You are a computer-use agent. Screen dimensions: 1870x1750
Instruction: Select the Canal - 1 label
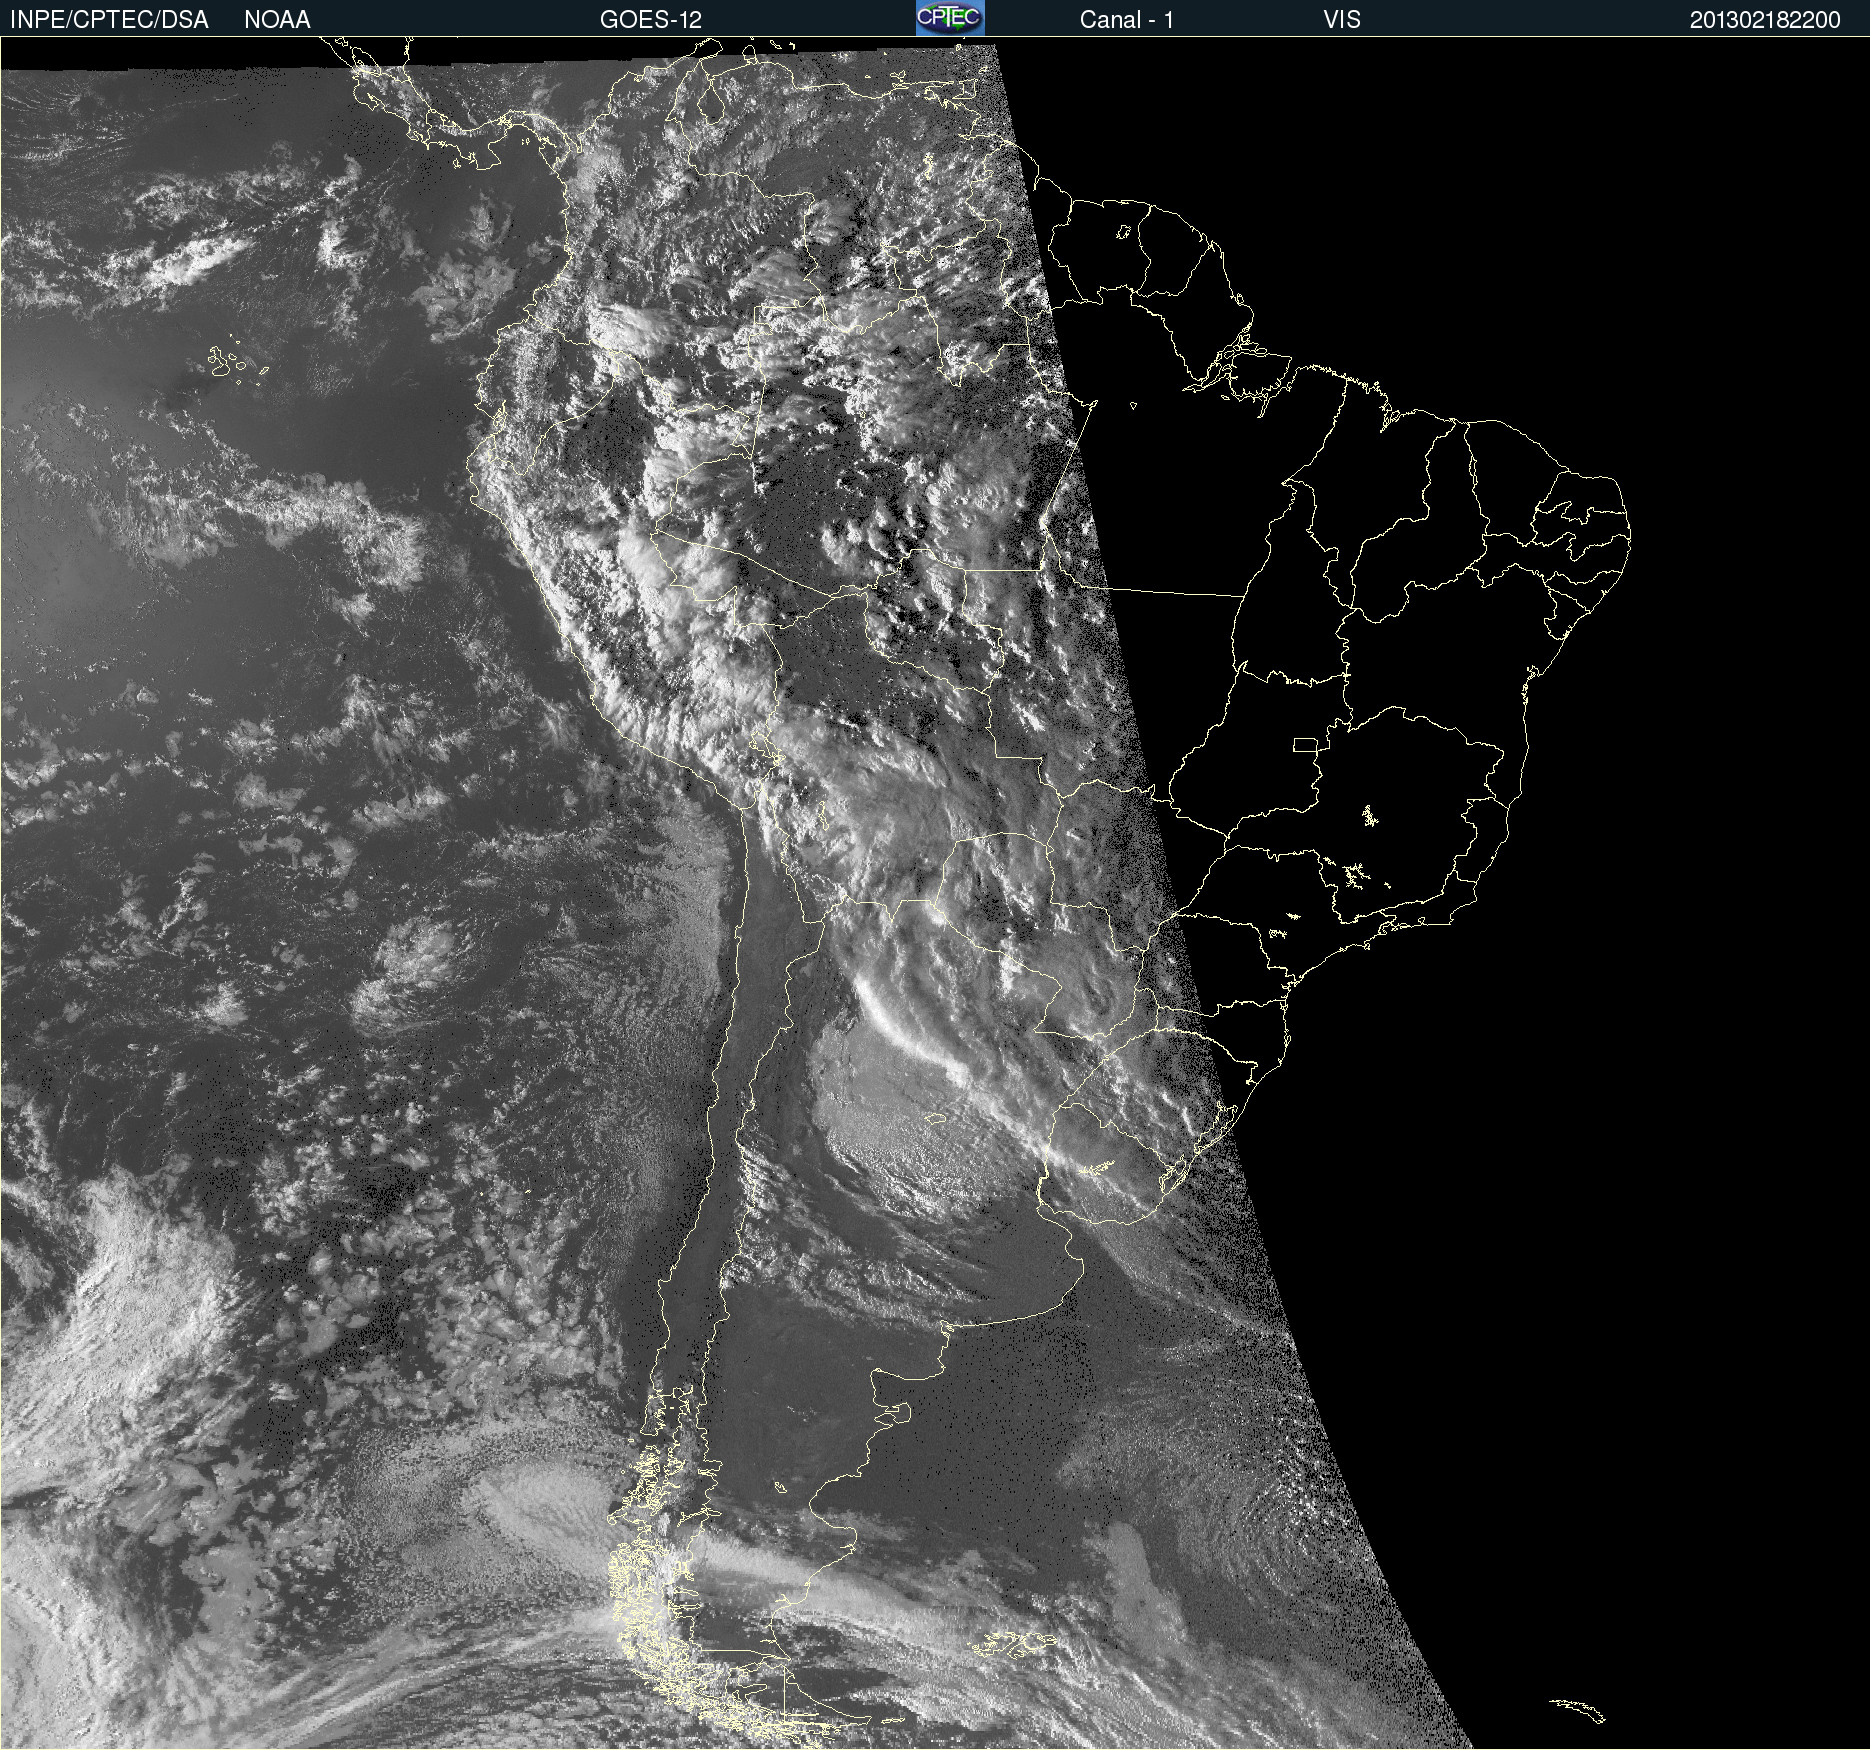[1126, 20]
